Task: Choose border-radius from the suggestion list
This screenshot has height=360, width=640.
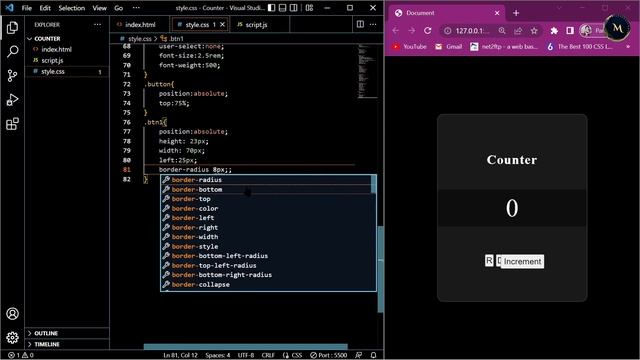Action: pyautogui.click(x=266, y=180)
